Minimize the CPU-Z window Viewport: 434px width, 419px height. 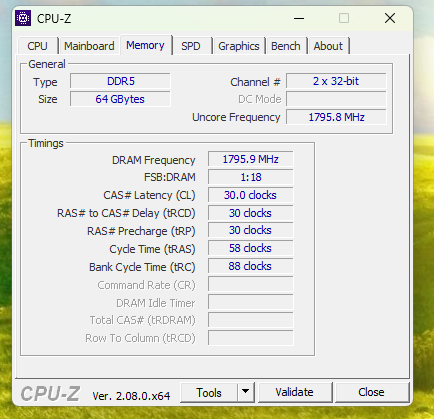[x=299, y=18]
